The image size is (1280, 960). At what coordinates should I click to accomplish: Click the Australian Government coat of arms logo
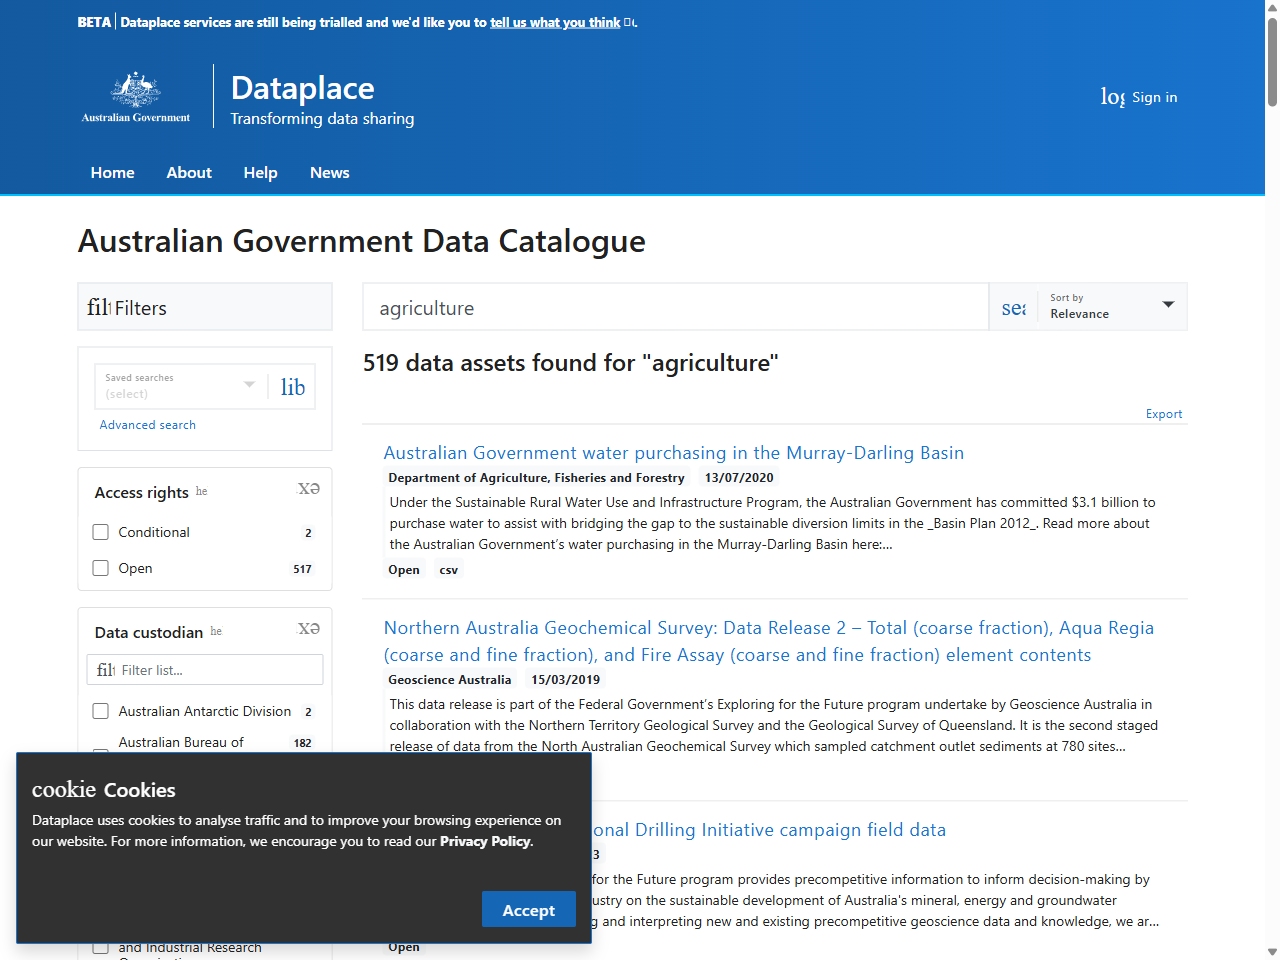click(x=136, y=95)
